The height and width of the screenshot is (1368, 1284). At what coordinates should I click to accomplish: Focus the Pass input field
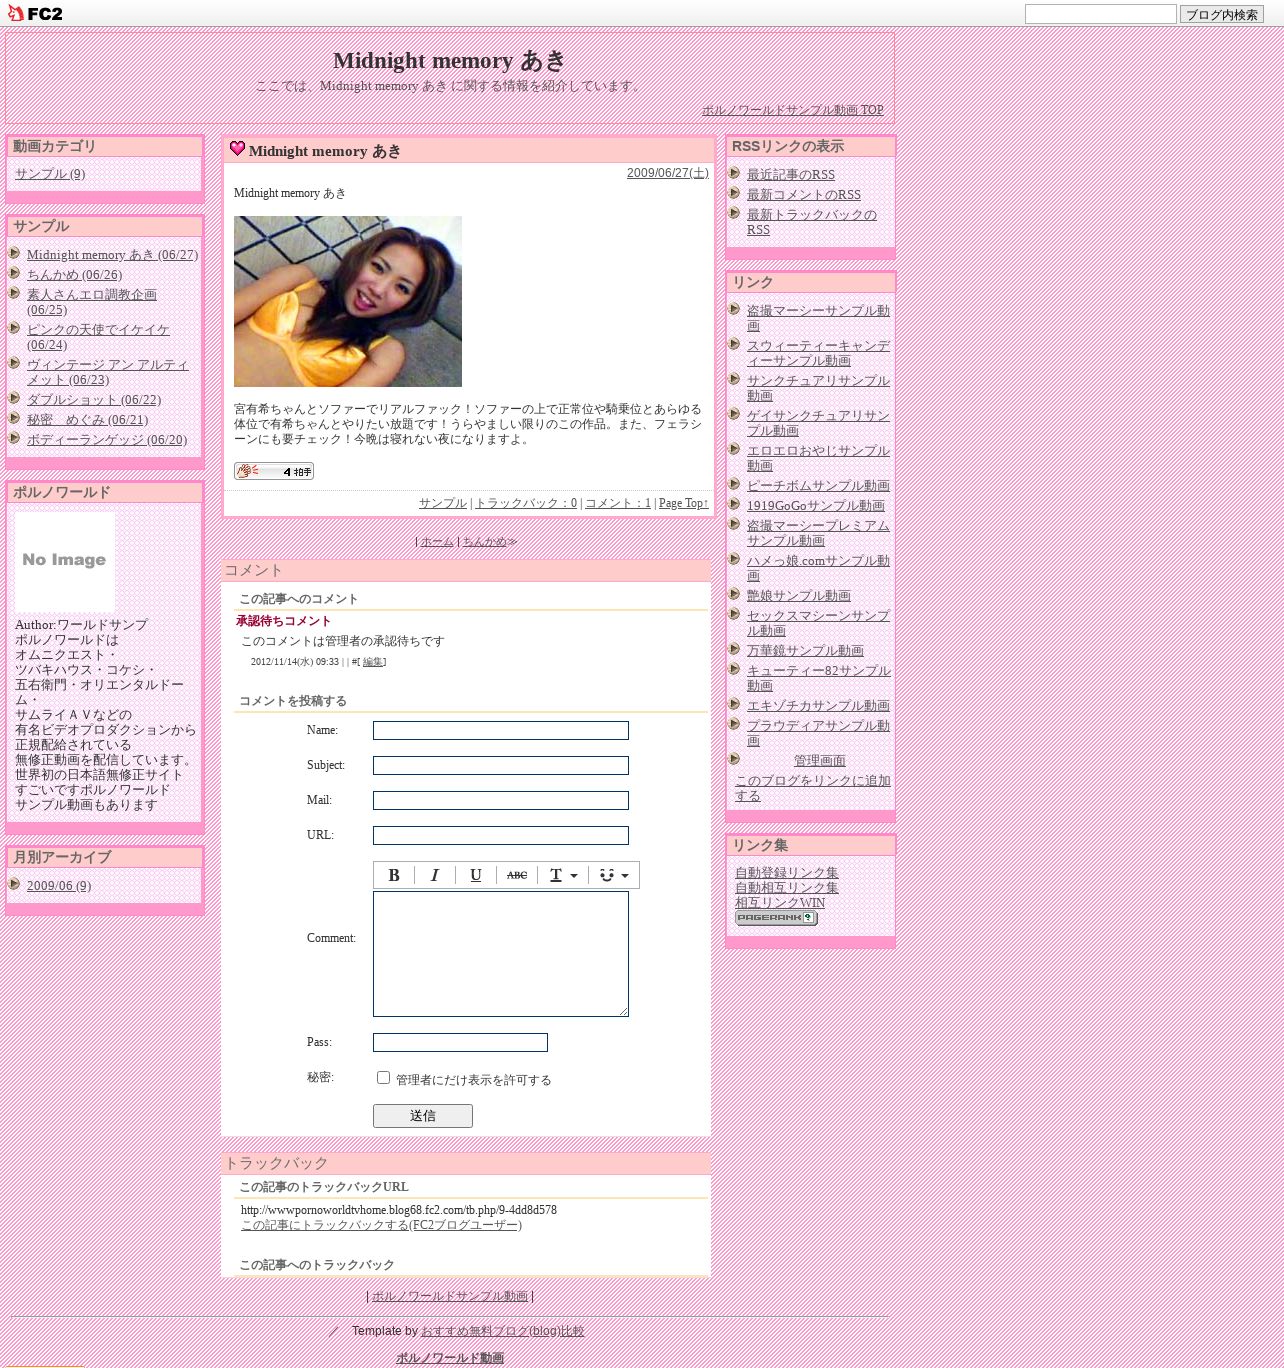[x=460, y=1042]
